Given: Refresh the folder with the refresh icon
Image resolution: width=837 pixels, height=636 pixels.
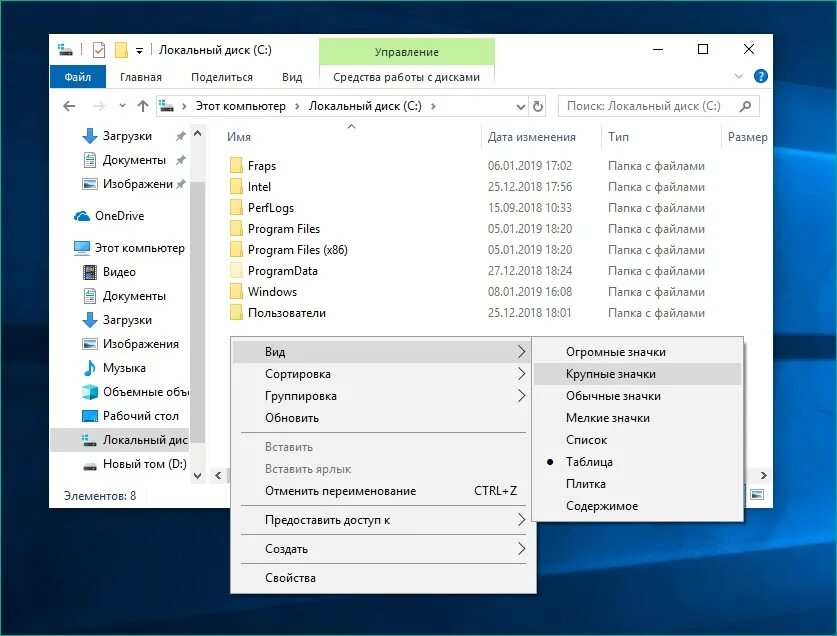Looking at the screenshot, I should (x=538, y=106).
